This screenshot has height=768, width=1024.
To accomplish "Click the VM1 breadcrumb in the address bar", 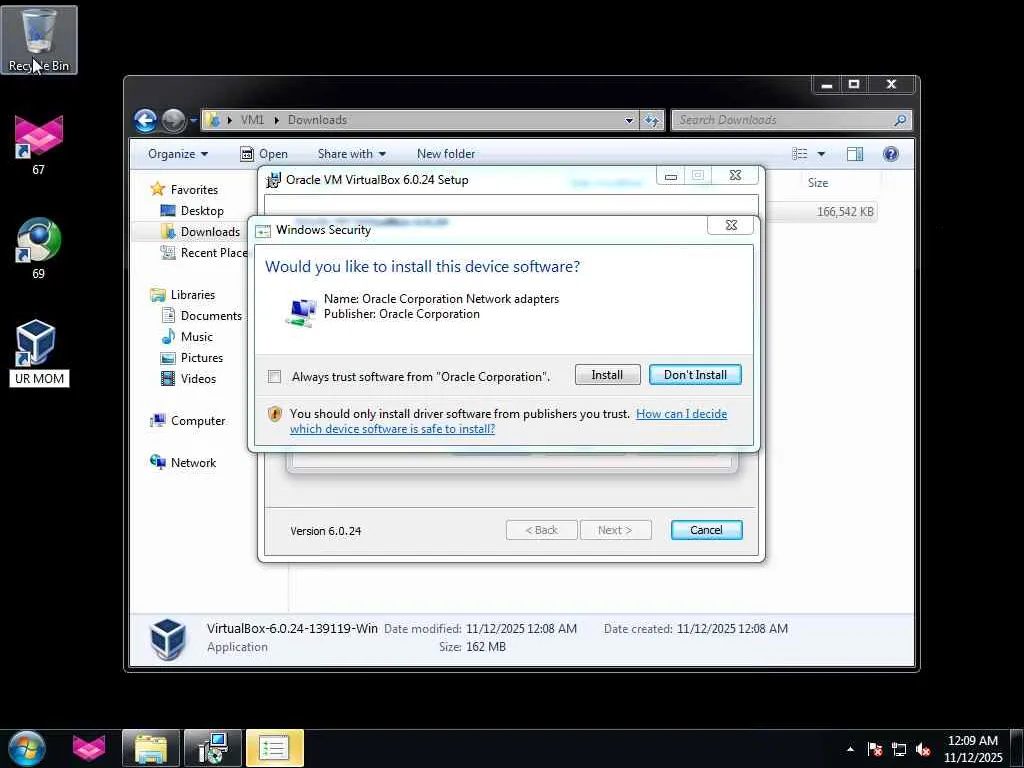I will (252, 120).
